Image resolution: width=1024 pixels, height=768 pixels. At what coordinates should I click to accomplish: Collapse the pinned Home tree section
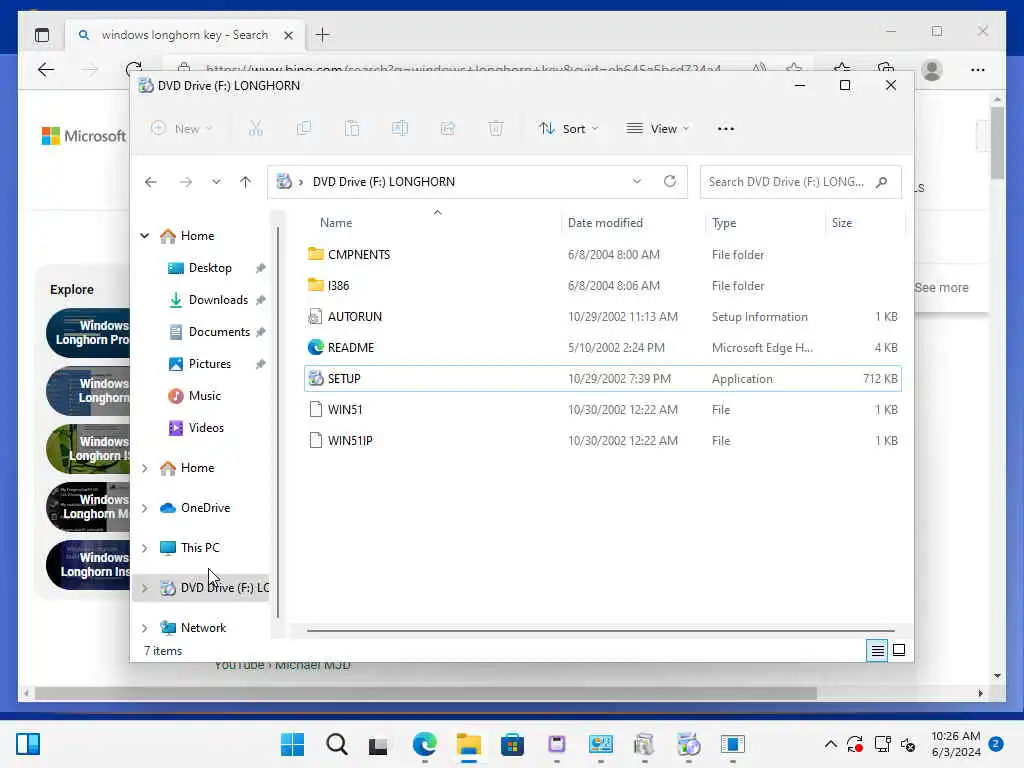pyautogui.click(x=145, y=236)
